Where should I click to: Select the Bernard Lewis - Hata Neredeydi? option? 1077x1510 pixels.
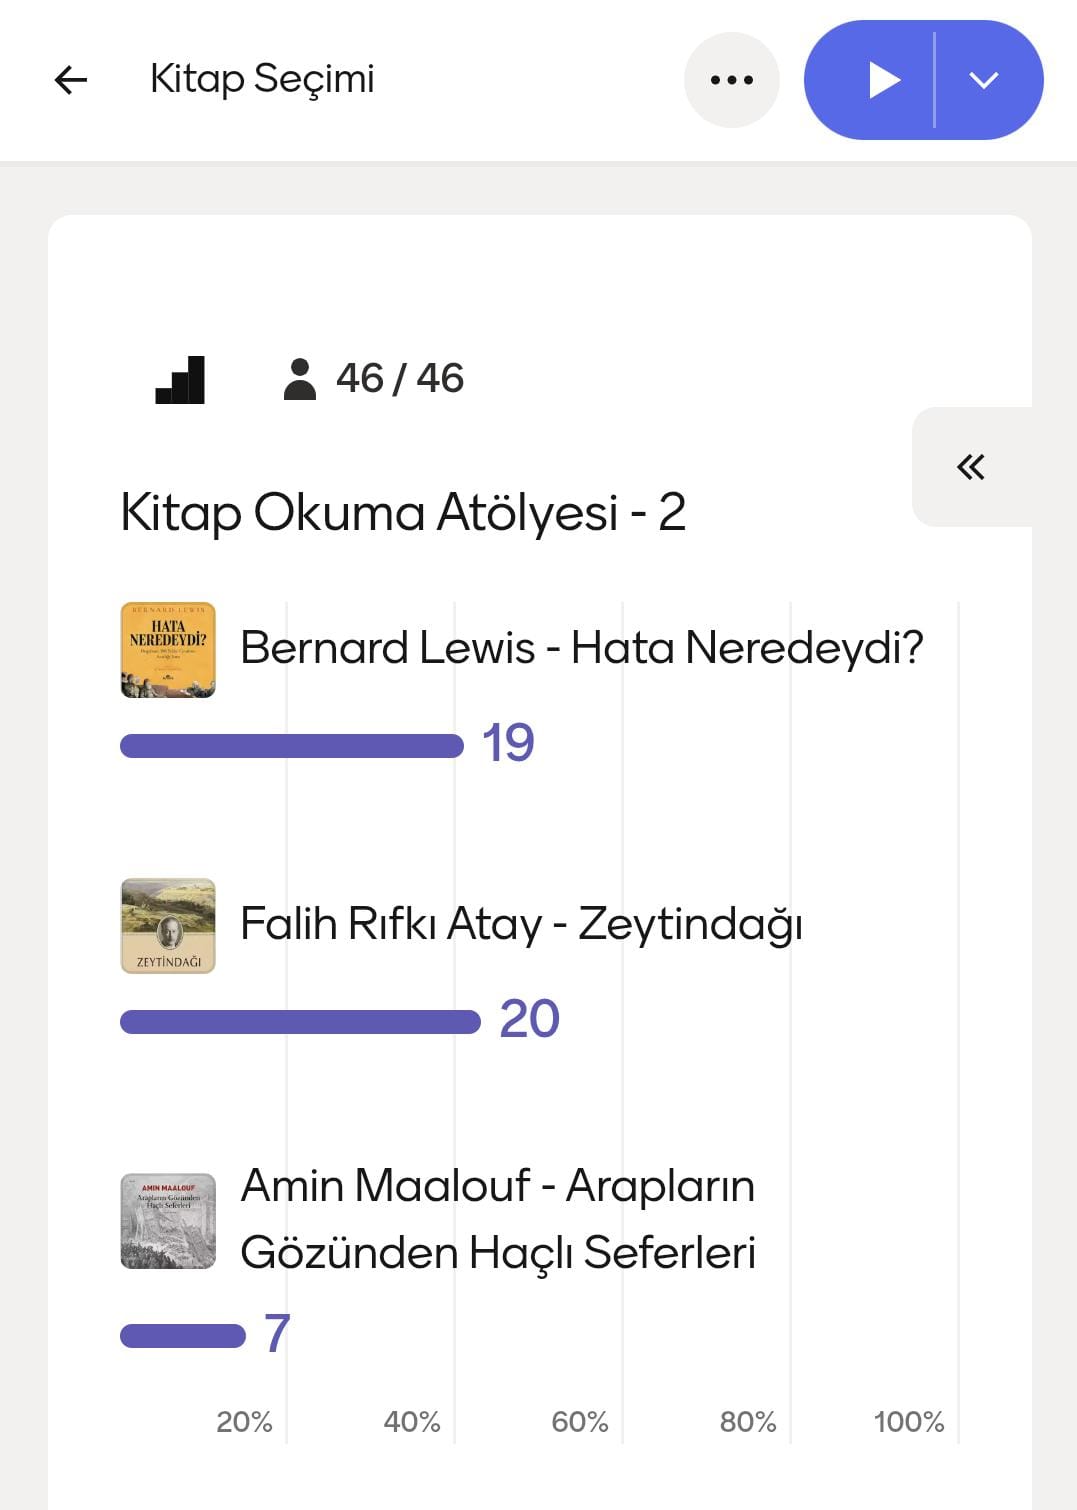[581, 648]
